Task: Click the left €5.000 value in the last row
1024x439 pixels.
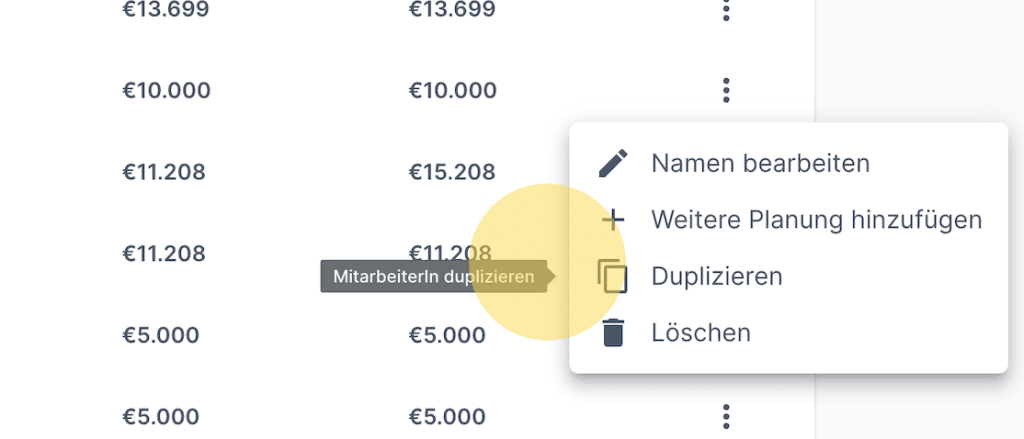Action: [160, 415]
